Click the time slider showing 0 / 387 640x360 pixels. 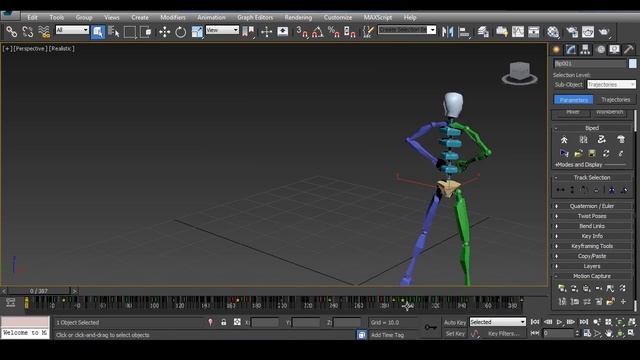[x=39, y=291]
